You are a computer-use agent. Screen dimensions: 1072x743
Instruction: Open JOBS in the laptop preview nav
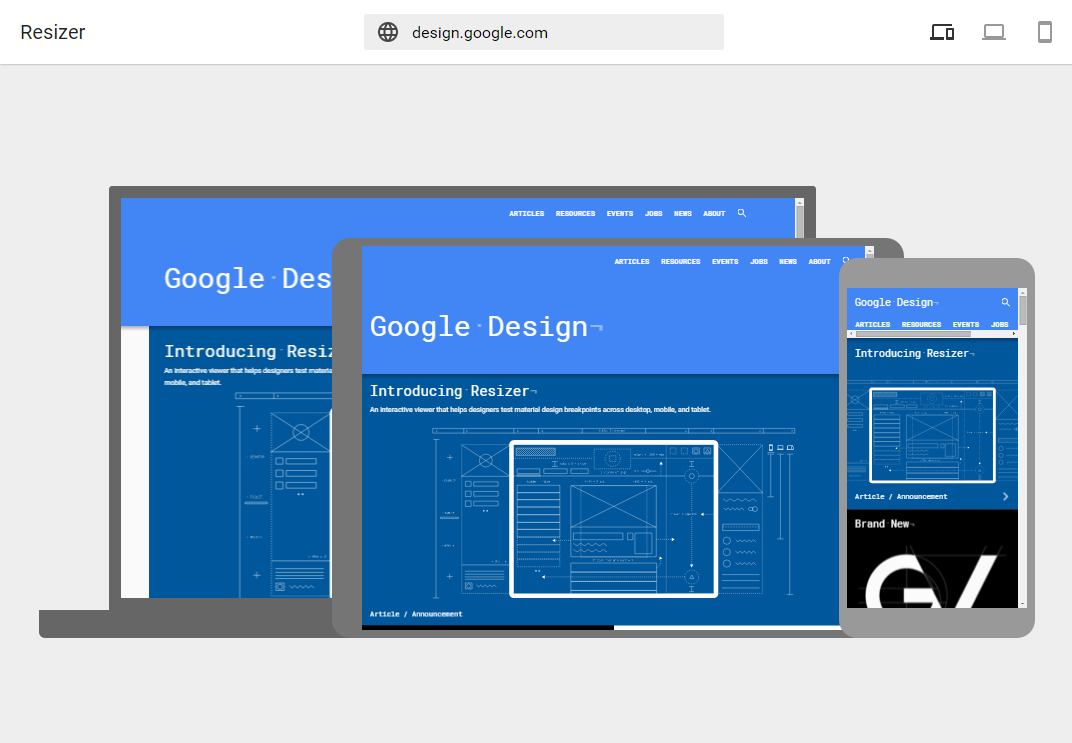click(654, 214)
